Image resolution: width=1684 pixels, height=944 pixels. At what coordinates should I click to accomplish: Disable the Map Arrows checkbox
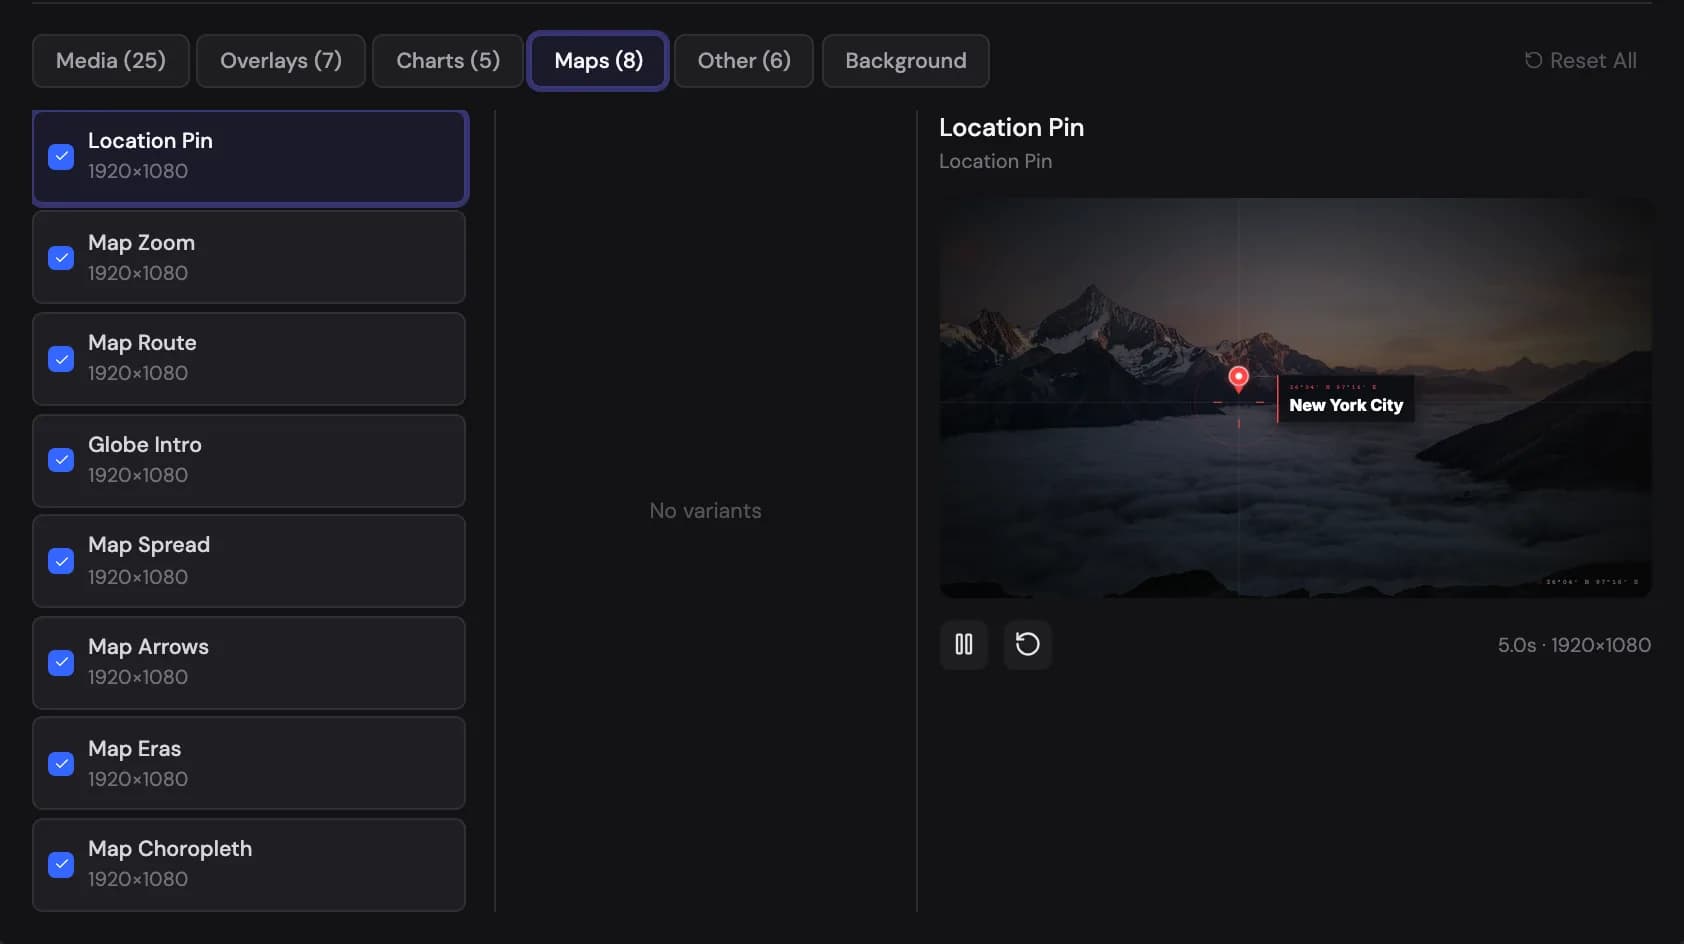click(x=61, y=663)
